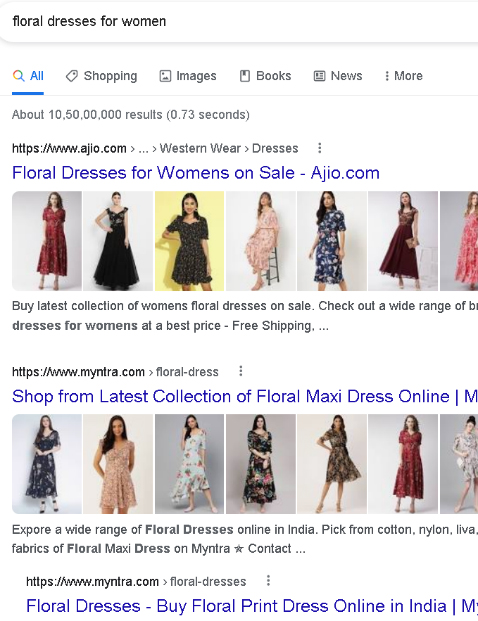This screenshot has height=621, width=478.
Task: Switch to the Images tab
Action: pyautogui.click(x=188, y=76)
